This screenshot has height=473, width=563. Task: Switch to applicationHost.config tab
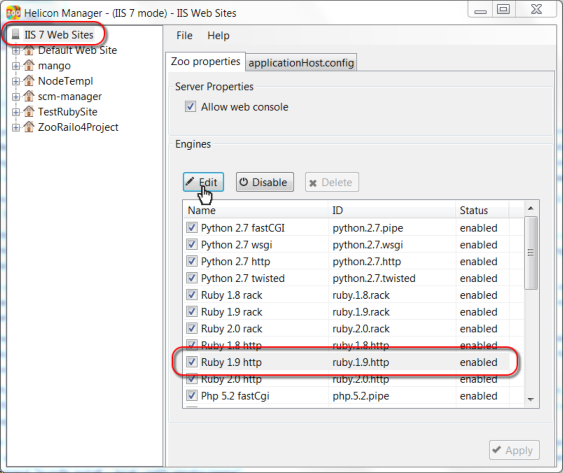[x=301, y=63]
